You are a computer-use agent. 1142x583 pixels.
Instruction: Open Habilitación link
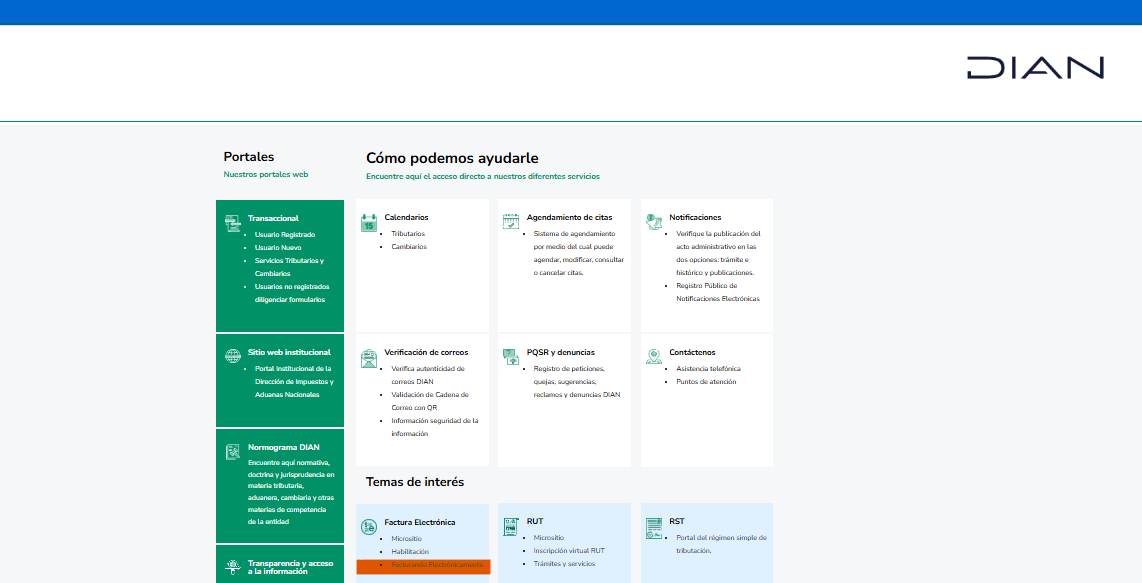410,552
